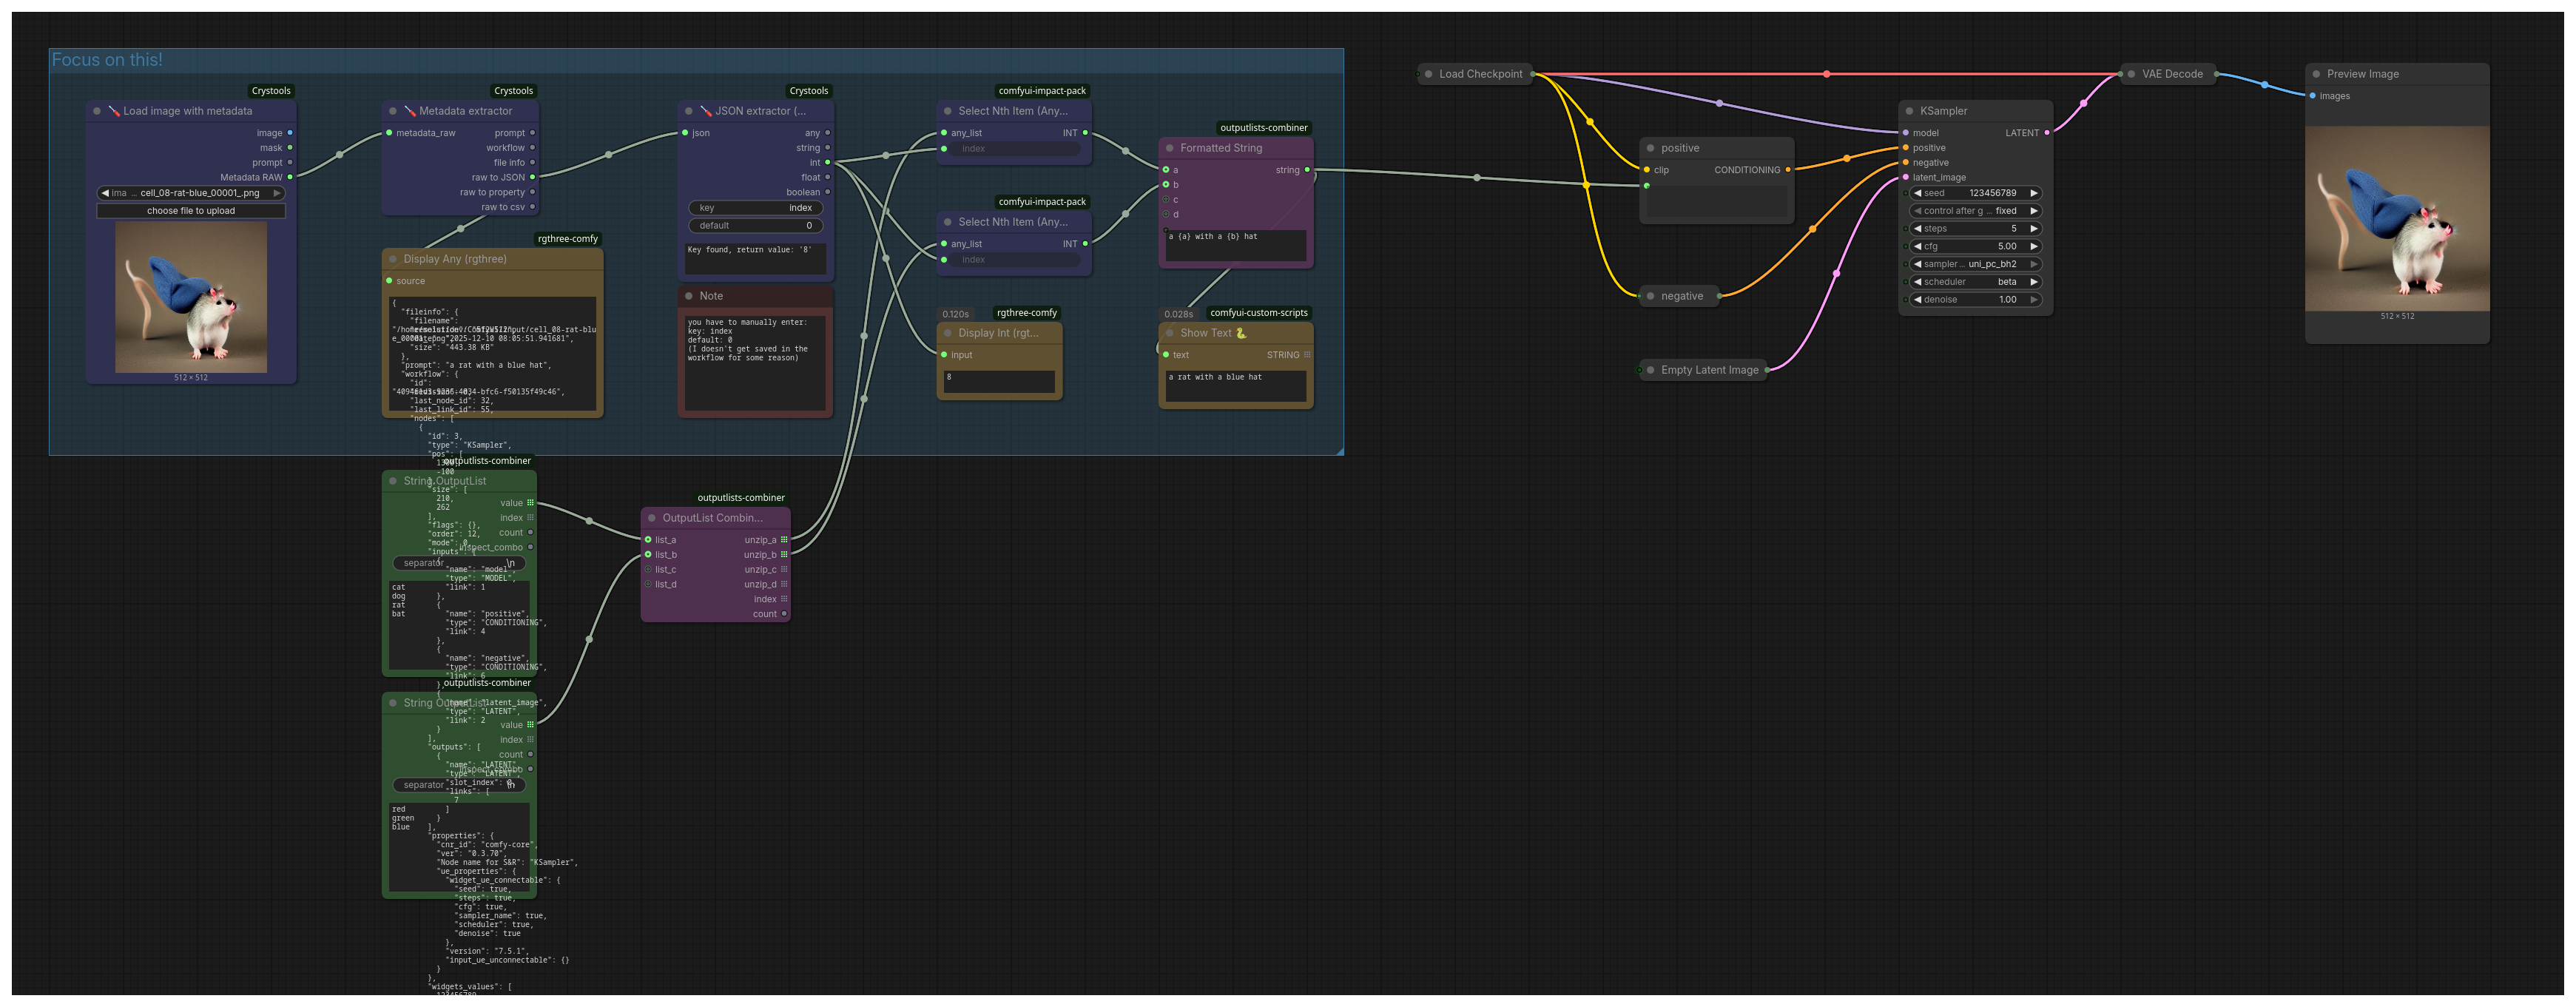Viewport: 2576px width, 1007px height.
Task: Click input port d on Formatted String
Action: click(x=1166, y=214)
